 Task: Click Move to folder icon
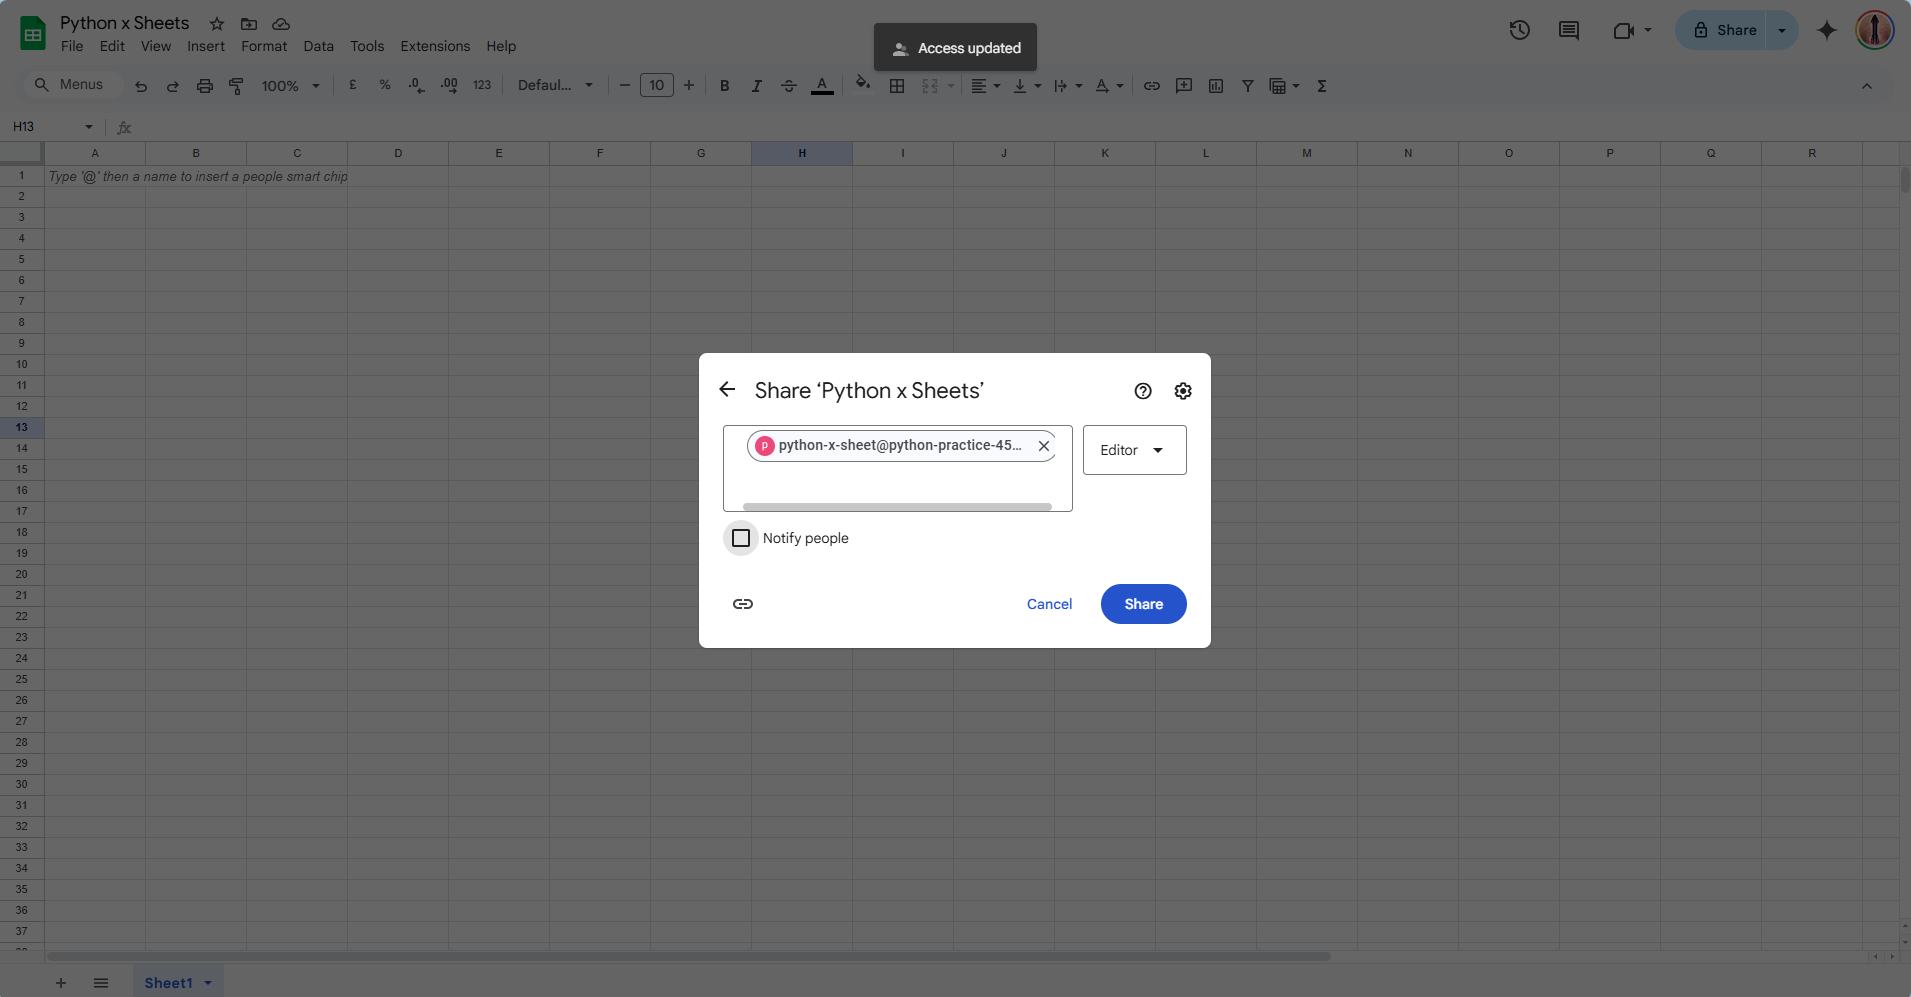coord(249,23)
